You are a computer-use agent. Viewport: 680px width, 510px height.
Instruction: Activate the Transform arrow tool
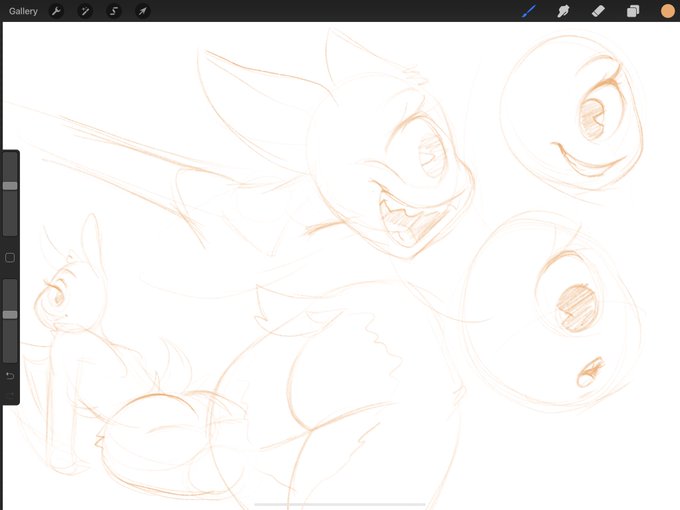tap(143, 11)
